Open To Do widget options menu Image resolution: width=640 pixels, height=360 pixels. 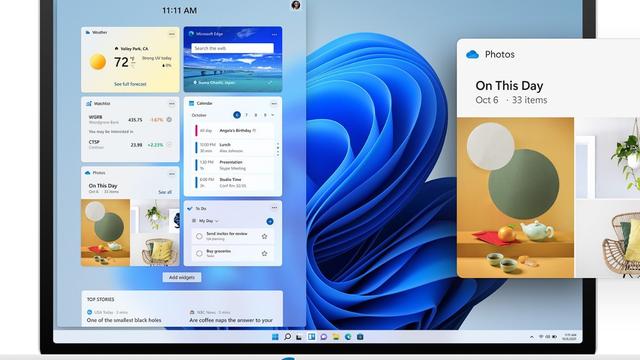click(x=274, y=208)
